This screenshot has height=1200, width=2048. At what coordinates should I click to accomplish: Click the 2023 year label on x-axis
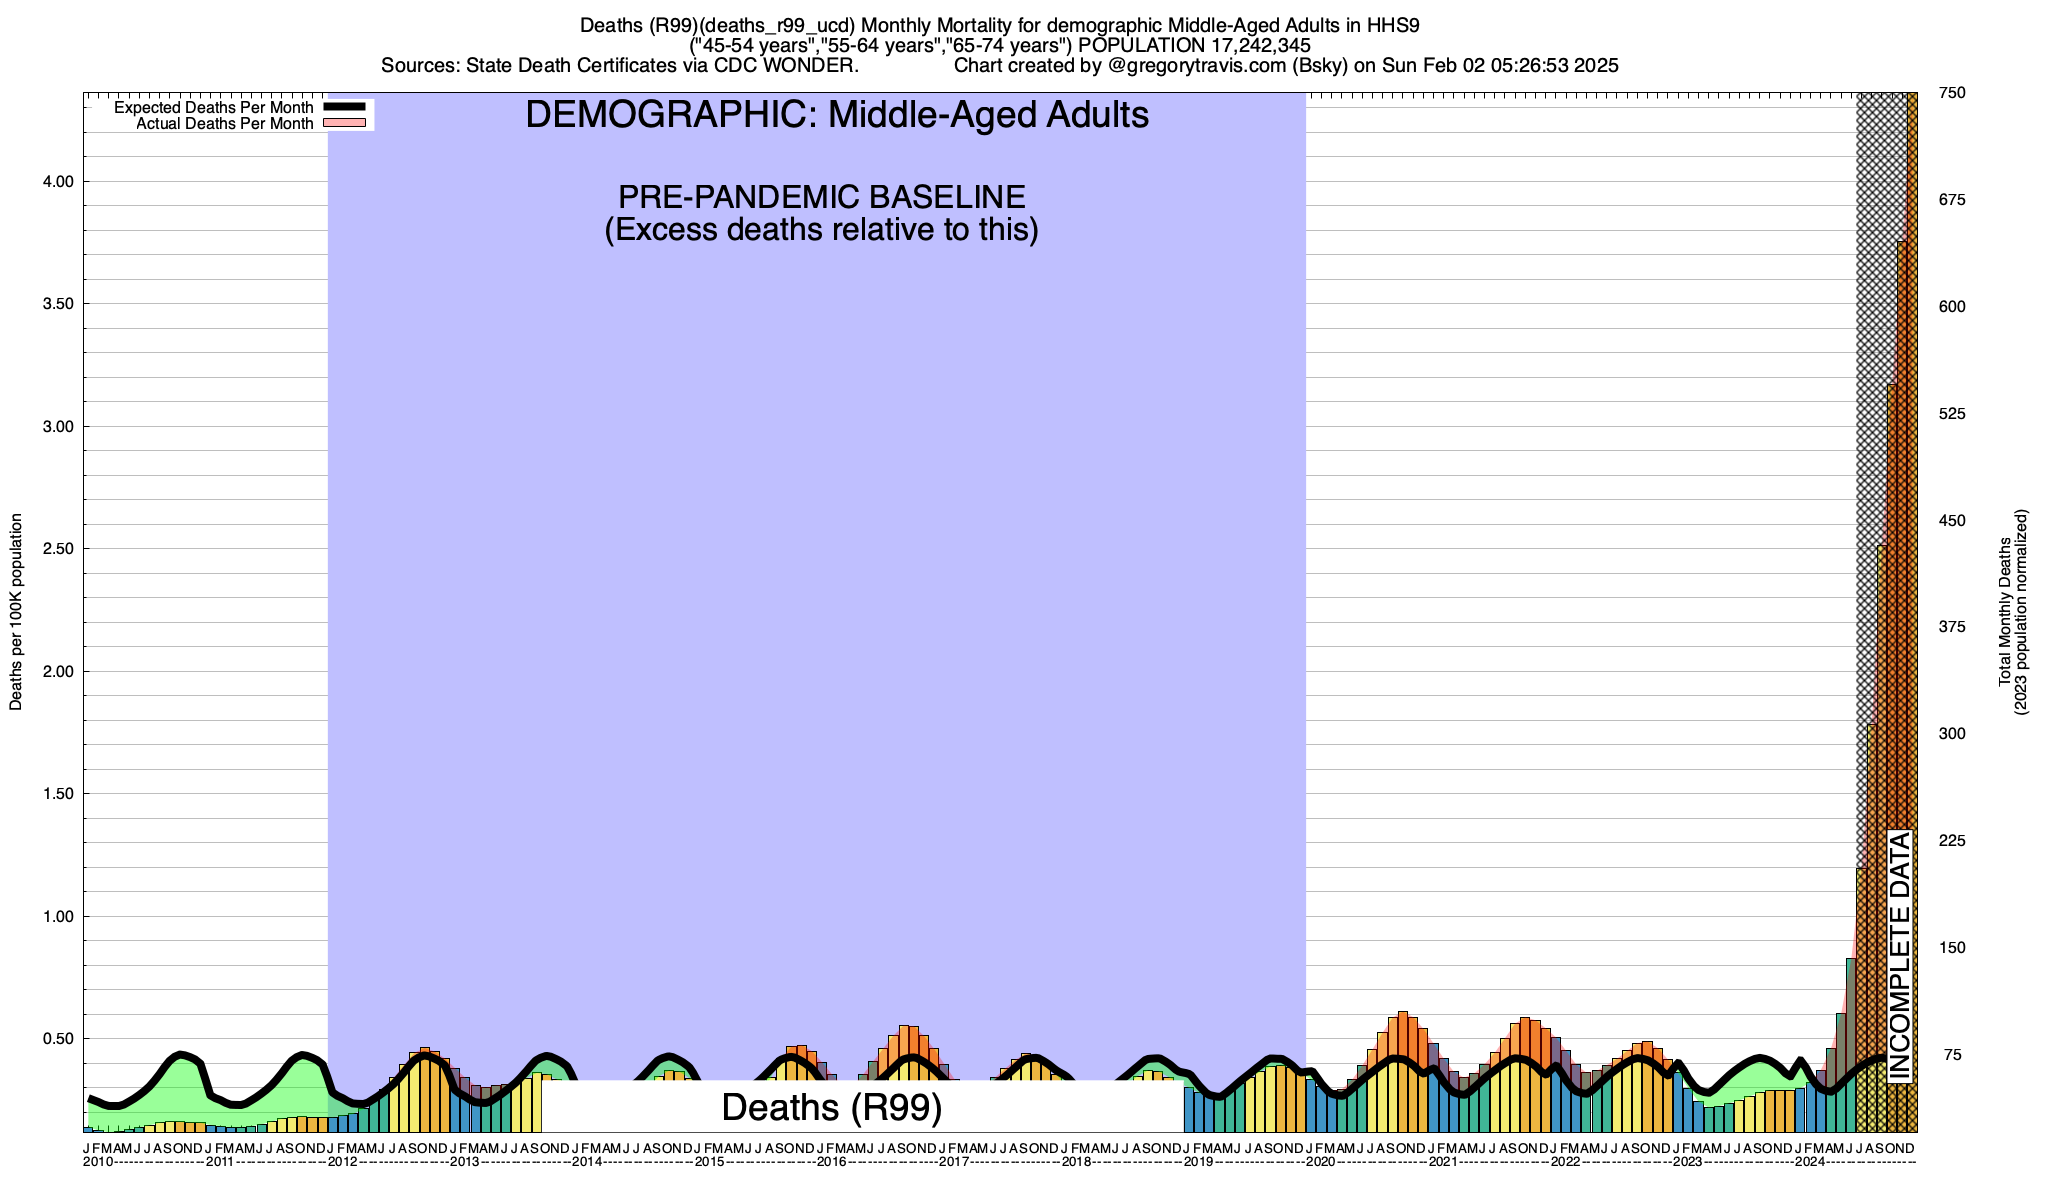pyautogui.click(x=1687, y=1162)
